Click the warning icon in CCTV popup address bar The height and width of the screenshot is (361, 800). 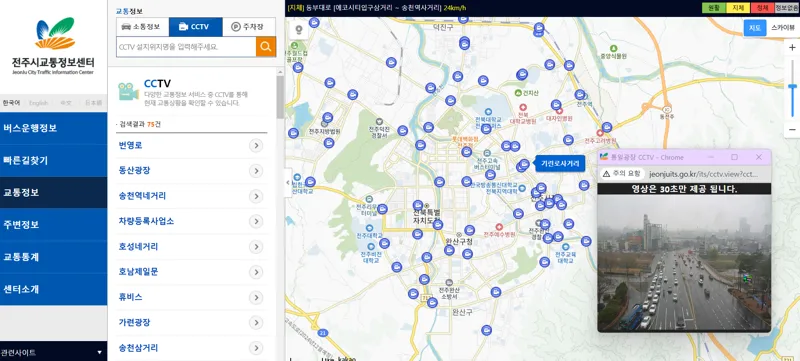point(606,174)
